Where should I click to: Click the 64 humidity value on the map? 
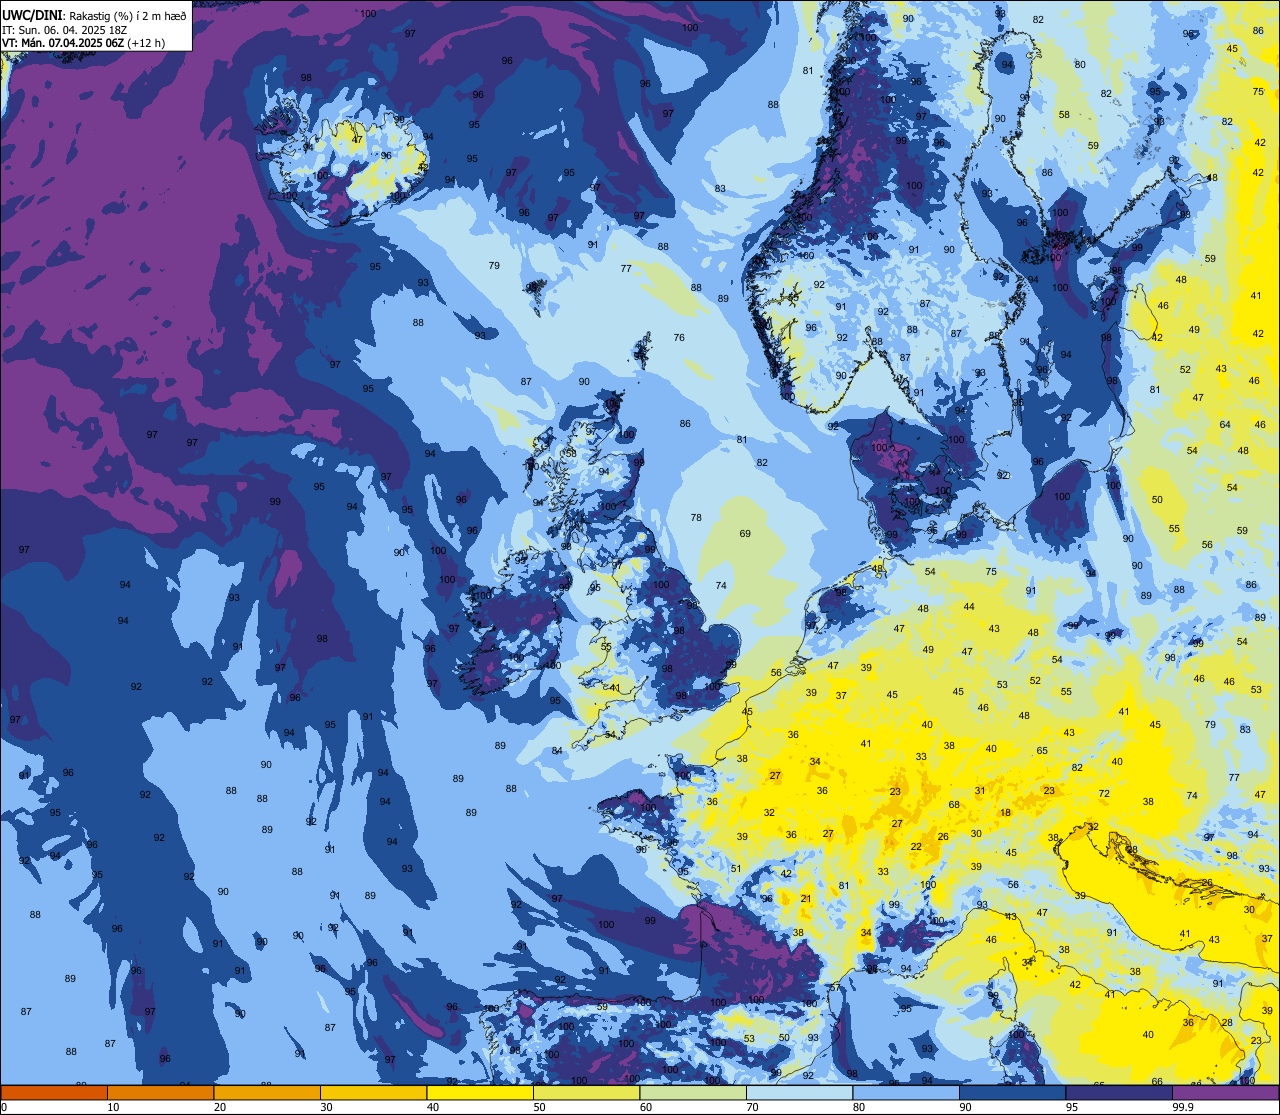click(1225, 425)
